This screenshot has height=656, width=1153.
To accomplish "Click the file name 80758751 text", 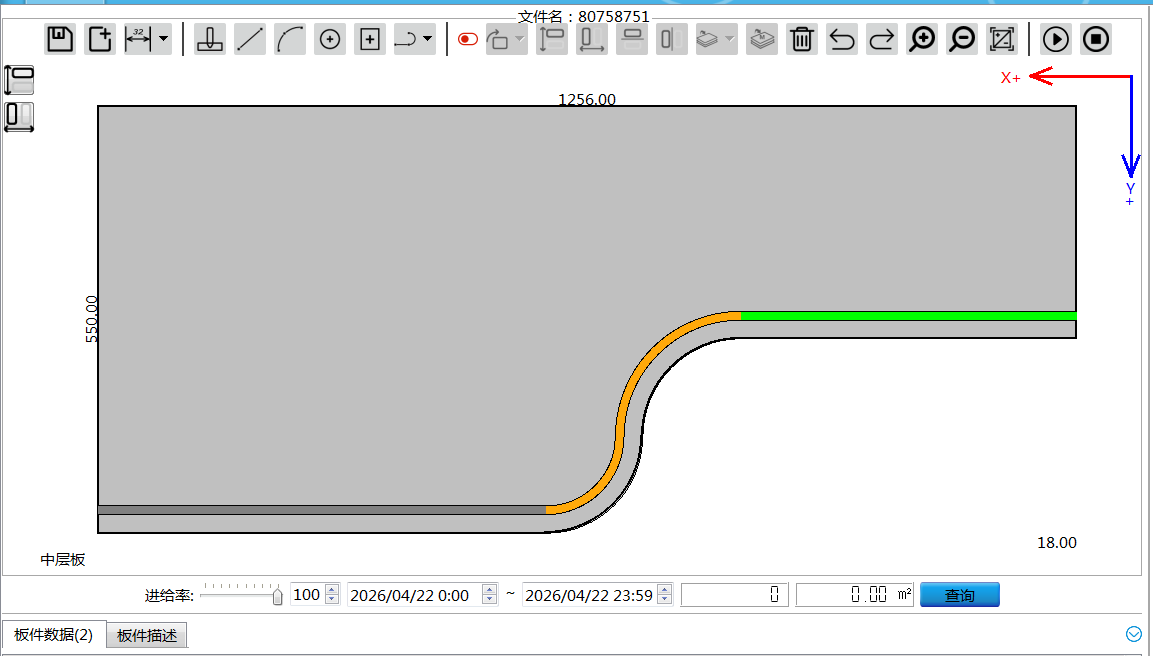I will tap(613, 16).
